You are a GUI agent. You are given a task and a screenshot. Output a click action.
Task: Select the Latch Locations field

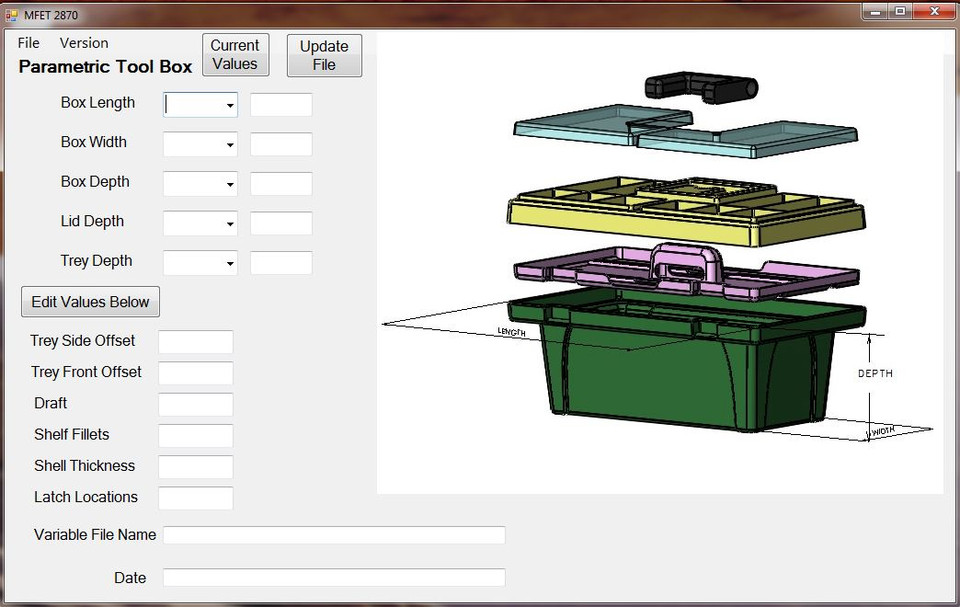[x=195, y=498]
